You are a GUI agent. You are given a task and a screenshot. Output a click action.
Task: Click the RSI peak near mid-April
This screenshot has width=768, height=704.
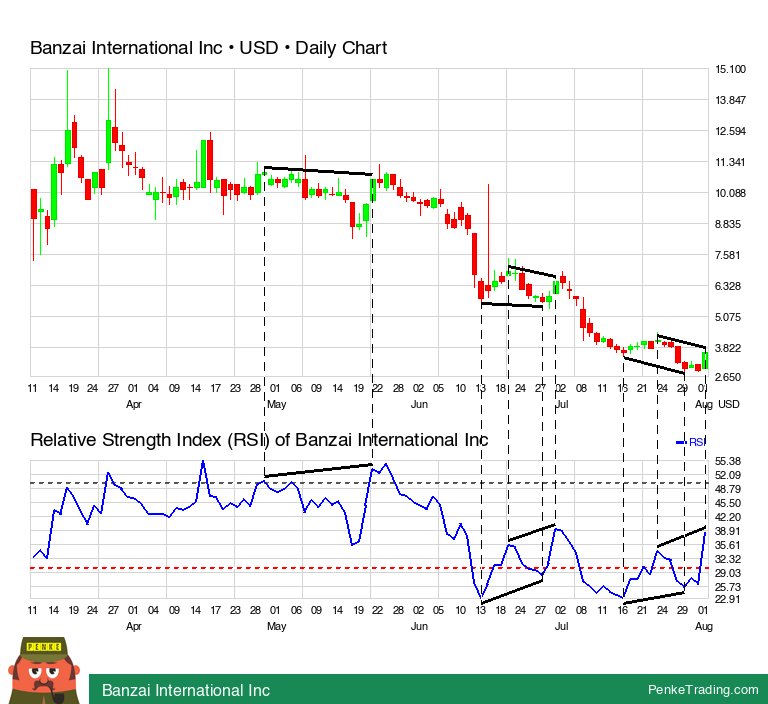click(x=203, y=462)
